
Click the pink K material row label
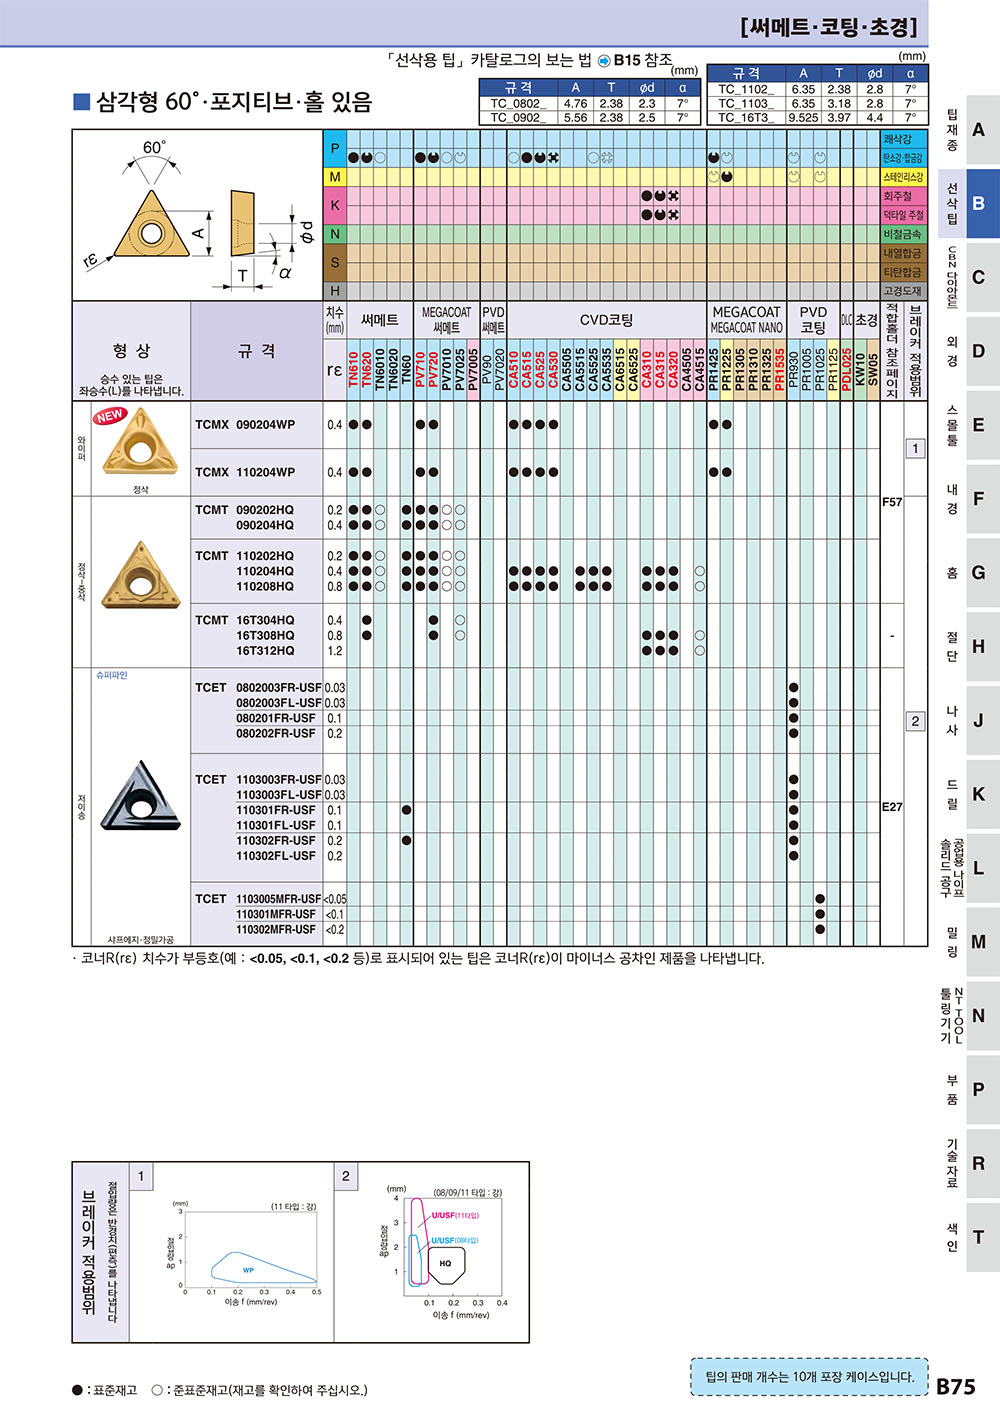click(335, 205)
